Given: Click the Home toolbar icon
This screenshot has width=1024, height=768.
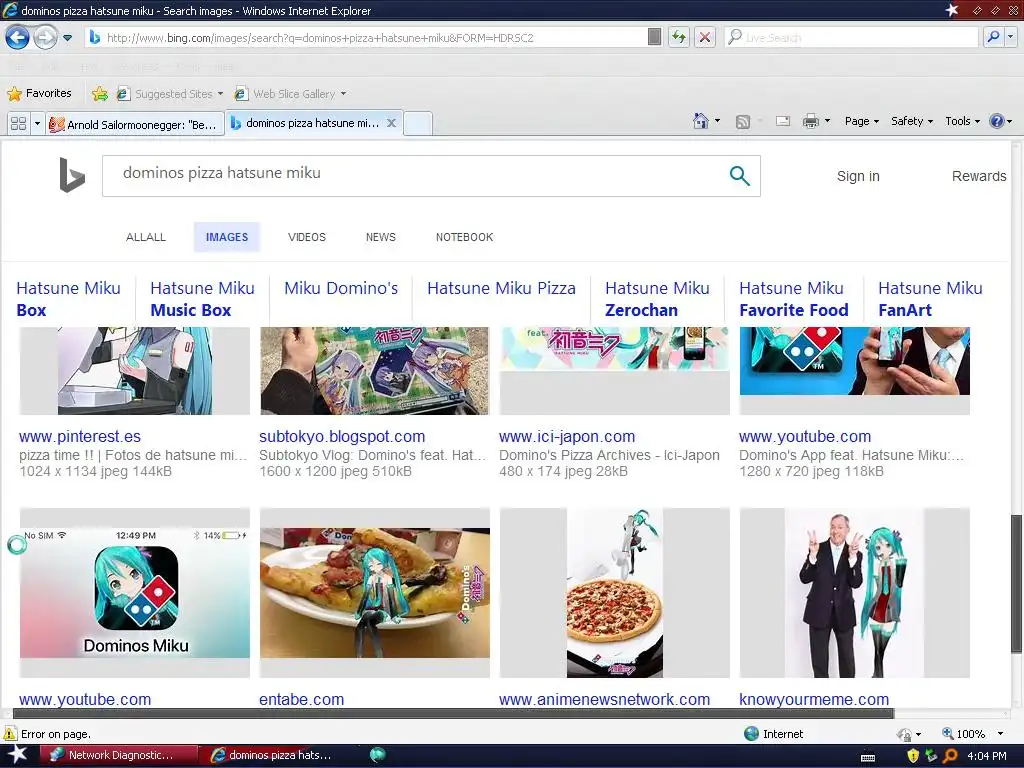Looking at the screenshot, I should coord(701,121).
